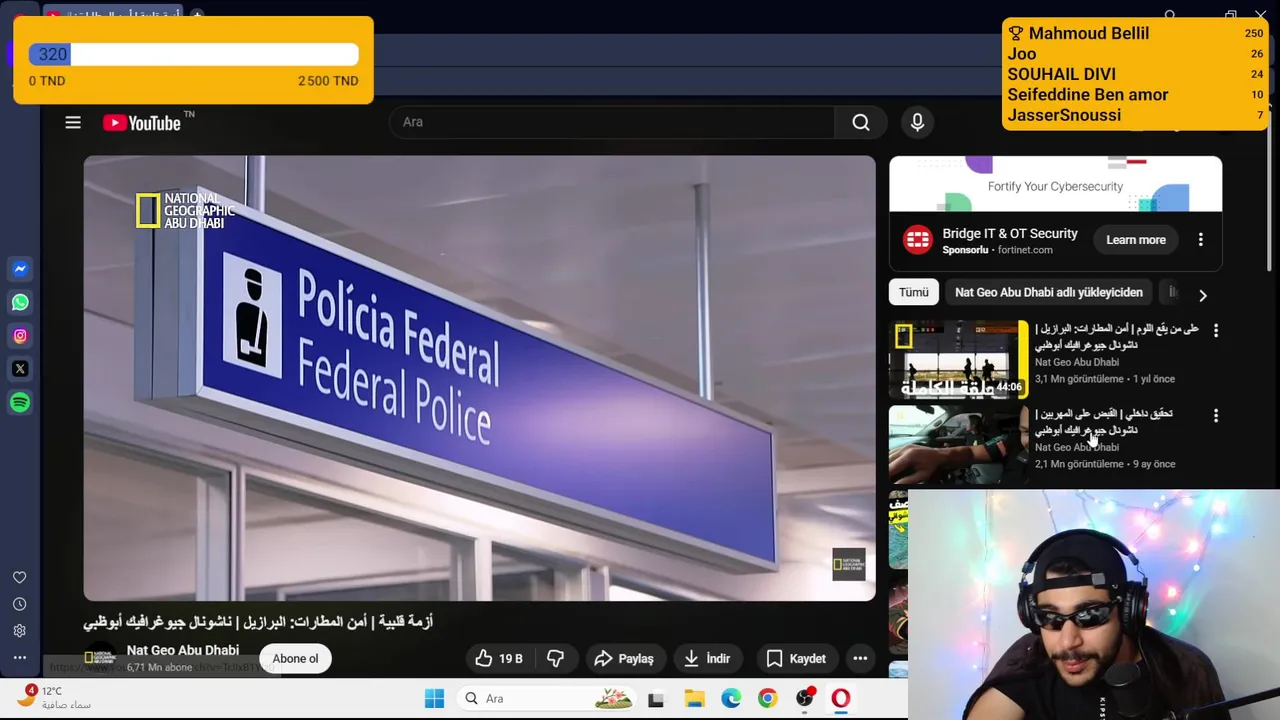Open the Nat Geo Abu Dhabi channel name

[183, 650]
